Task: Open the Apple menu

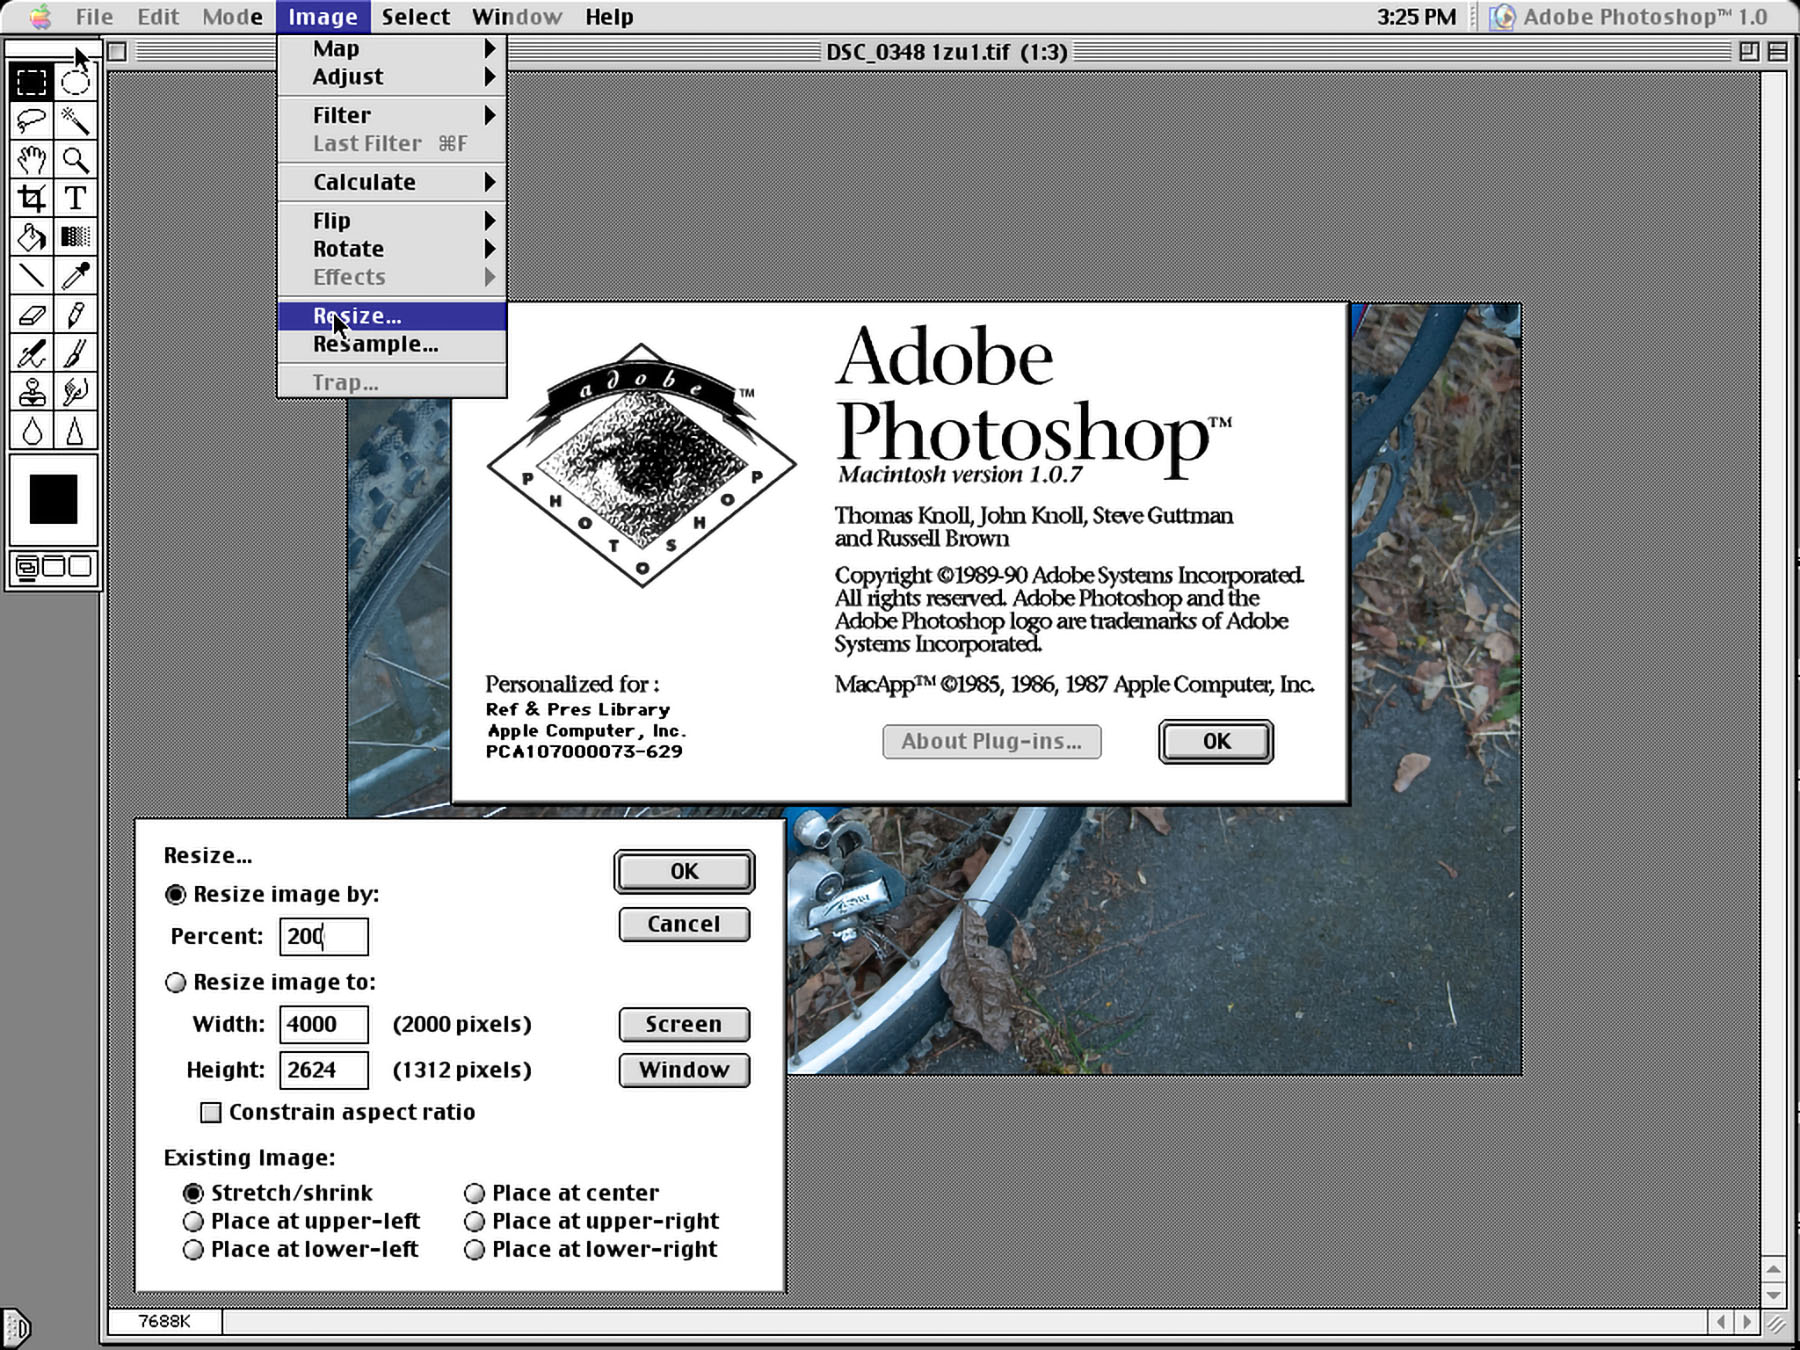Action: click(40, 16)
